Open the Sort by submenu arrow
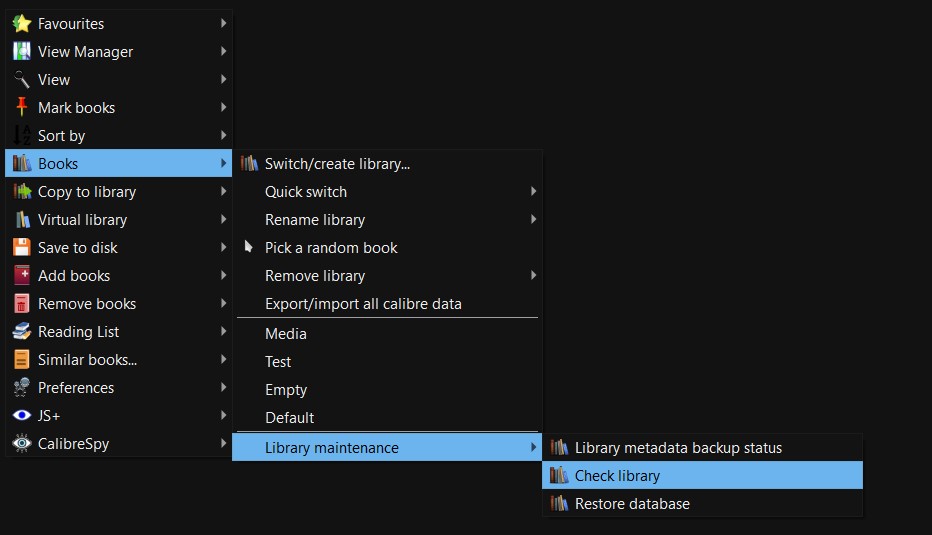This screenshot has height=535, width=932. coord(223,136)
